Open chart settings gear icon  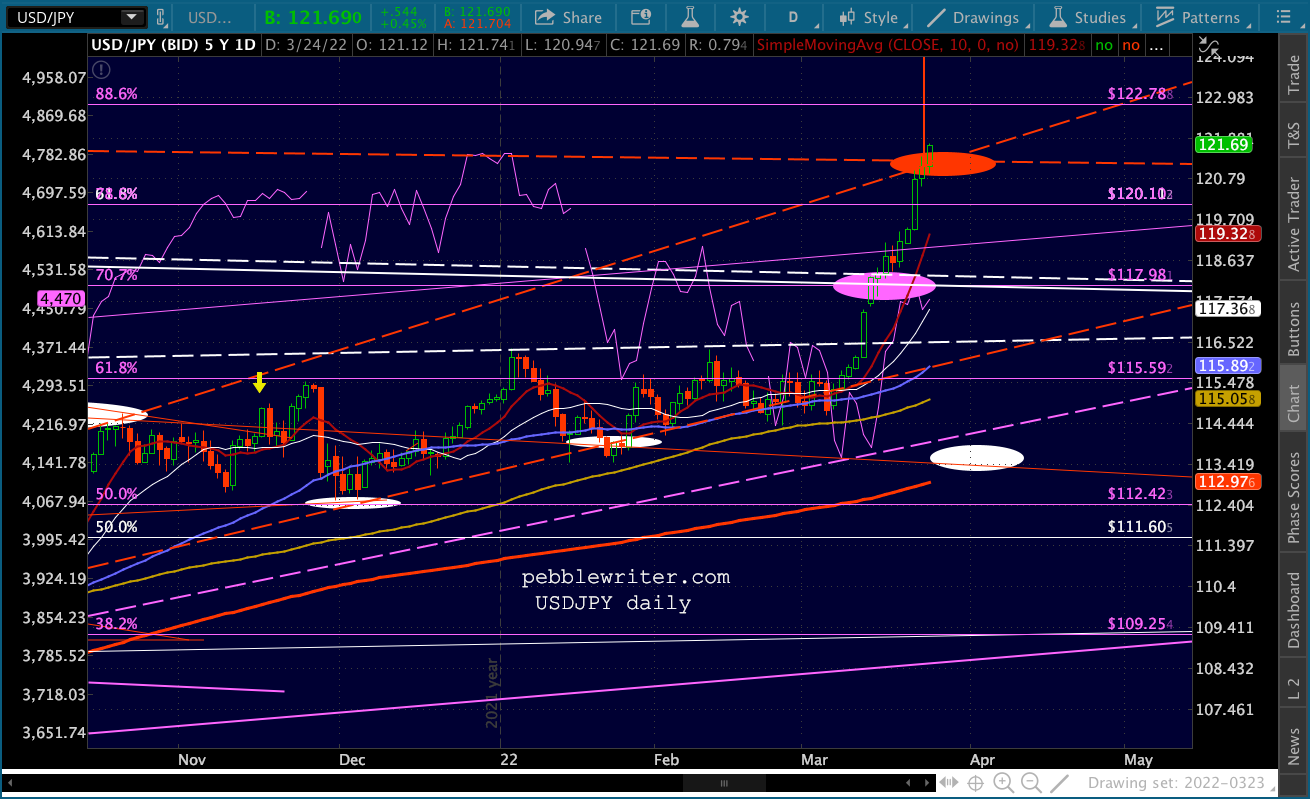coord(739,17)
